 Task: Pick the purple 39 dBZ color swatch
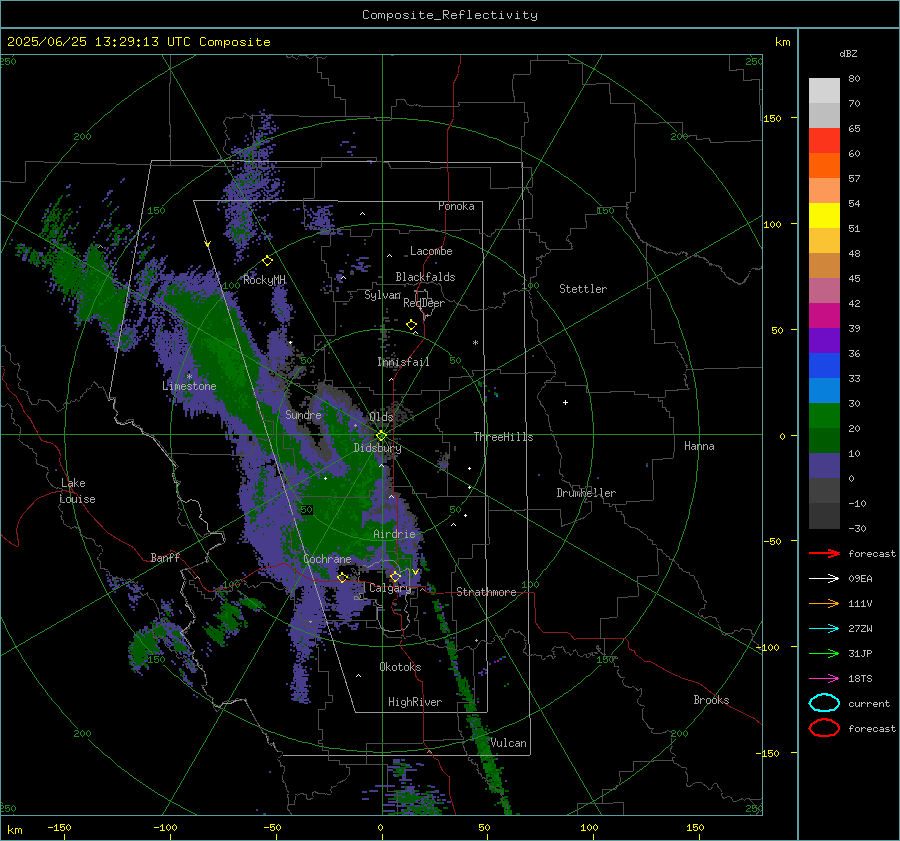(824, 340)
